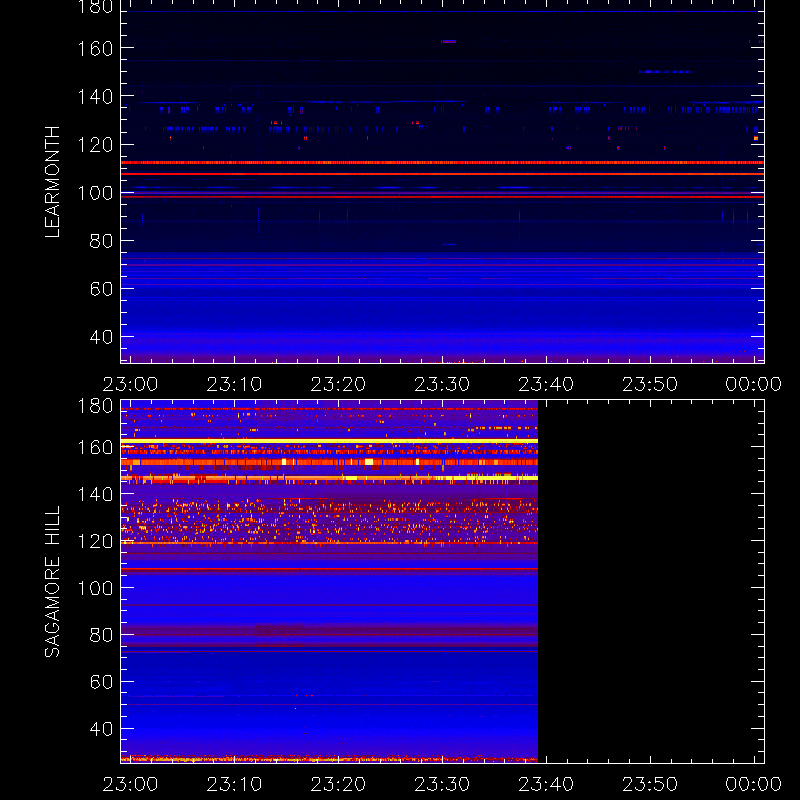Click 23:40 time label under Learmonth plot
800x800 pixels.
point(546,384)
